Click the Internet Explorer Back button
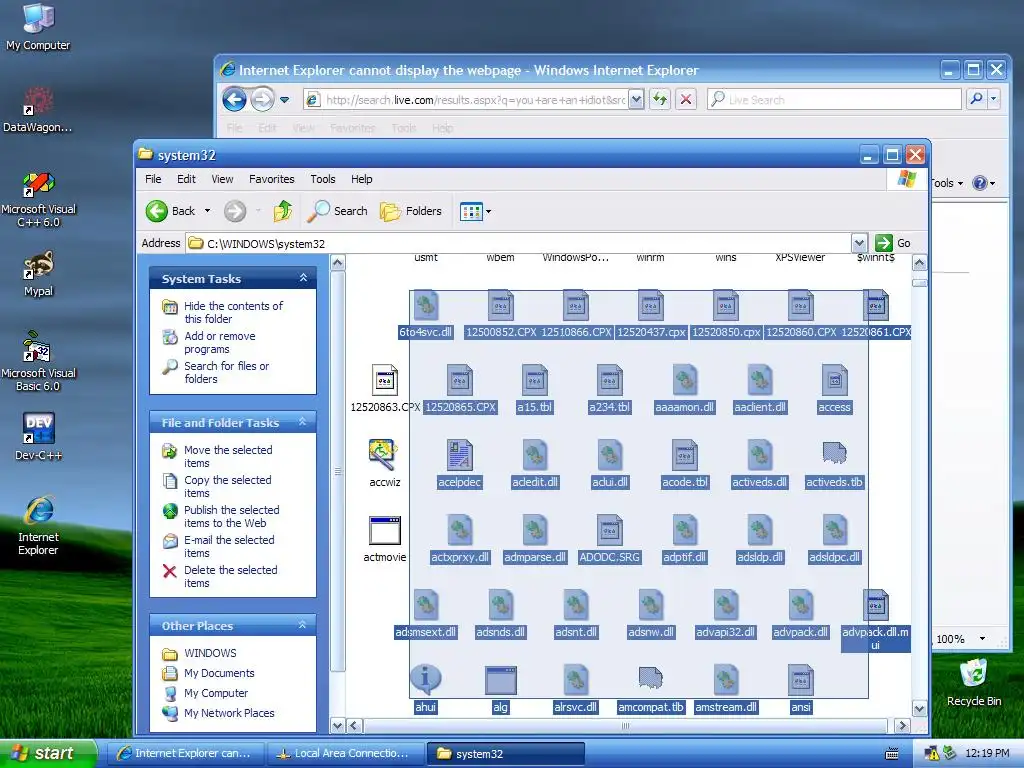The width and height of the screenshot is (1024, 768). pos(234,99)
